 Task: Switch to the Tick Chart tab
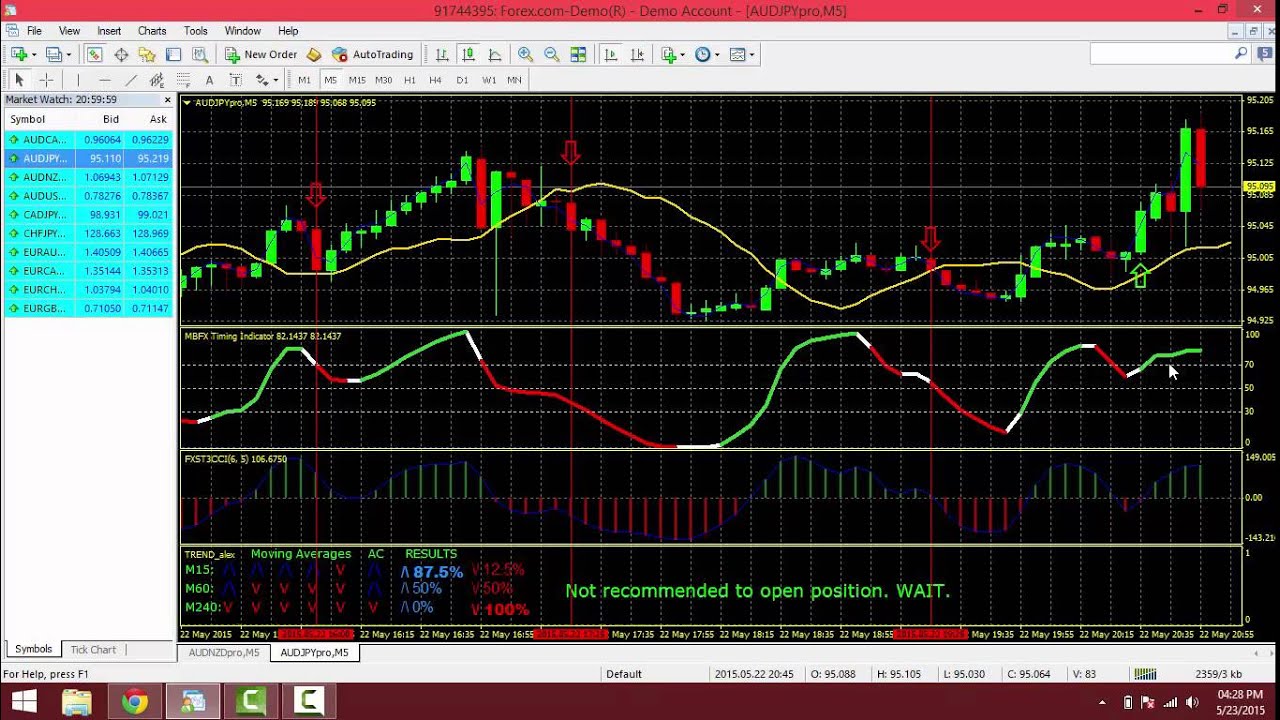(93, 650)
